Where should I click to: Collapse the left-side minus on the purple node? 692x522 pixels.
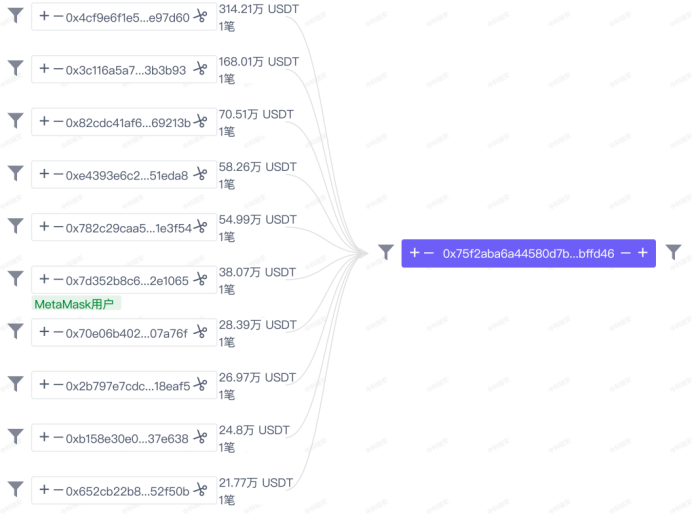coord(429,253)
